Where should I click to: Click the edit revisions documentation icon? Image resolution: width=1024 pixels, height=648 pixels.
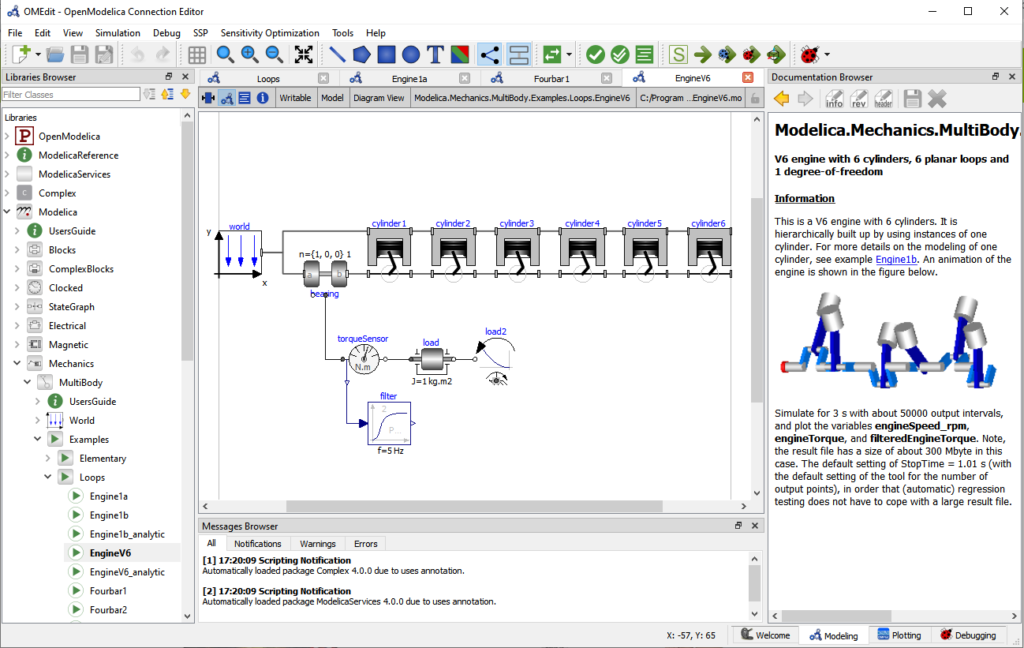coord(859,99)
